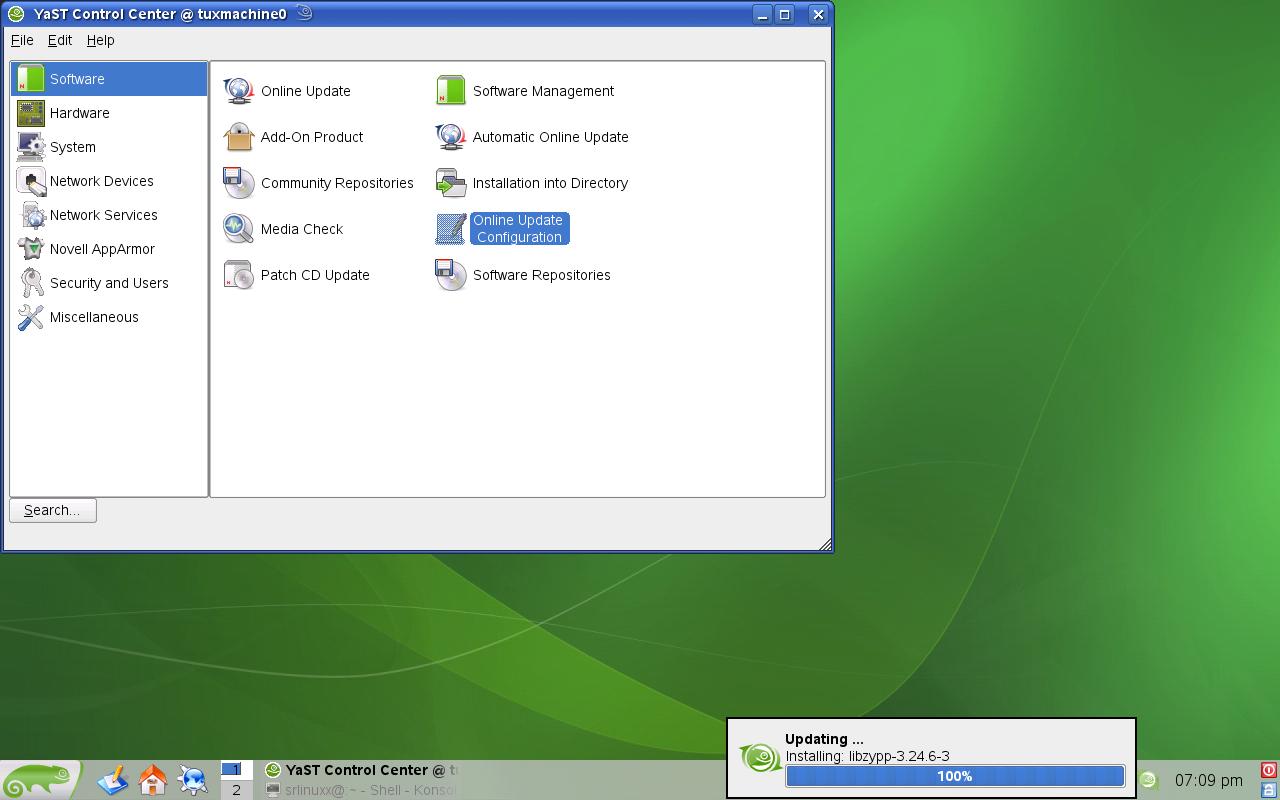Screen dimensions: 1280x800
Task: Open the Software Repositories icon
Action: coord(451,275)
